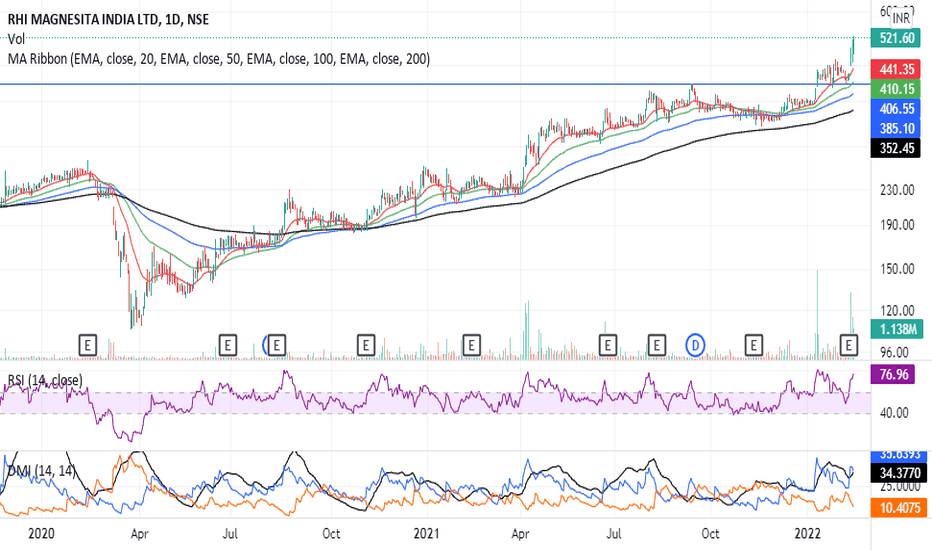Click the RSI (14, close) indicator label

[x=45, y=380]
